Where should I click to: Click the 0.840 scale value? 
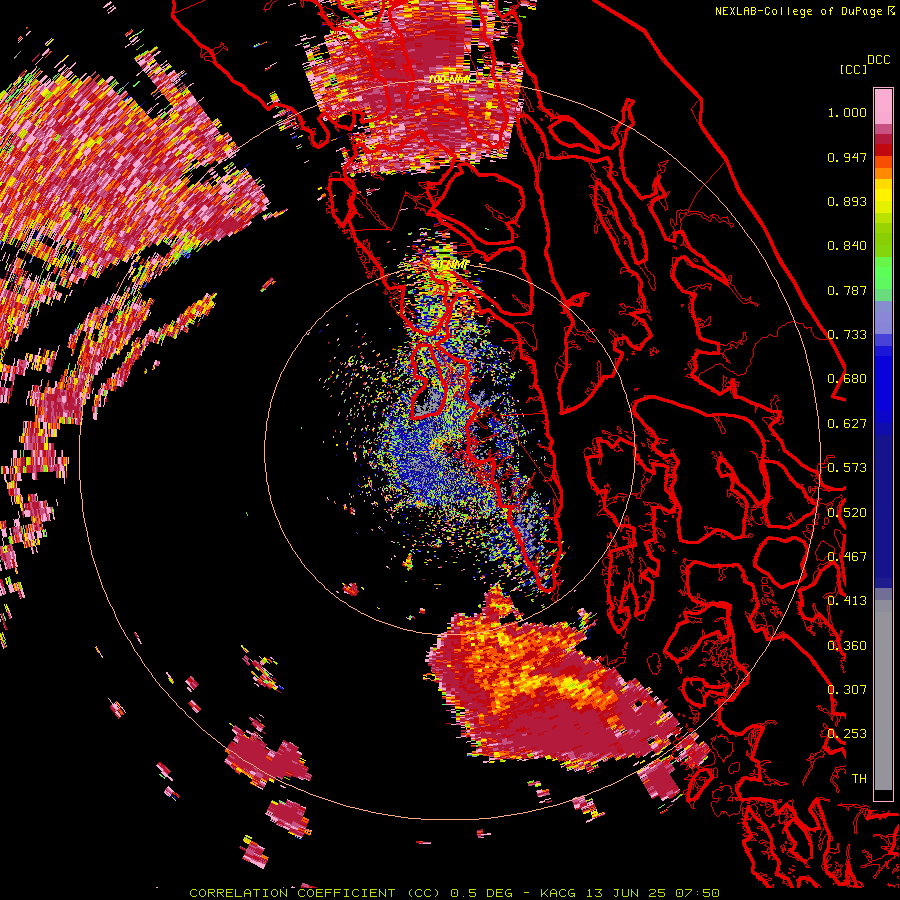(847, 246)
